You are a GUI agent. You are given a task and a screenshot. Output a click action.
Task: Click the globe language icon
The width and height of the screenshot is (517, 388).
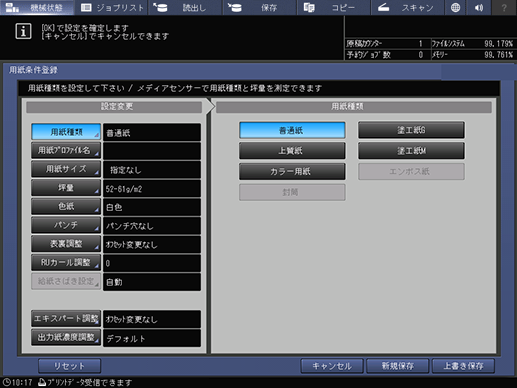pos(455,7)
